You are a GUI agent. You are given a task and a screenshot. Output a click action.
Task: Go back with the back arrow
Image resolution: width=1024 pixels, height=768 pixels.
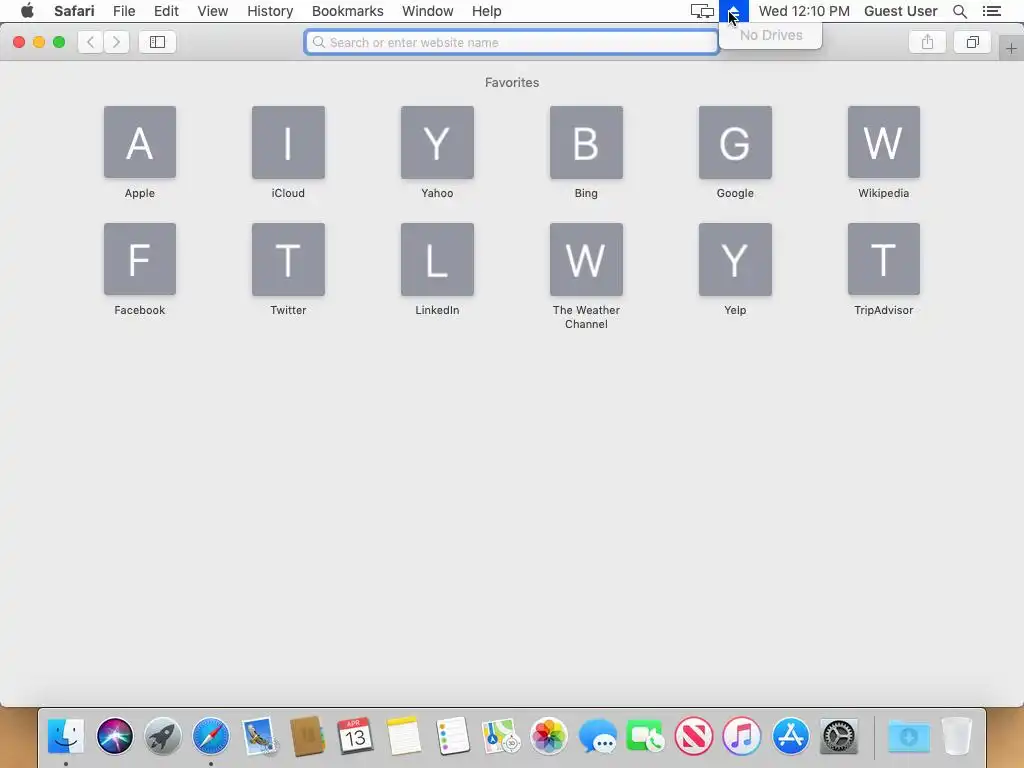coord(91,42)
